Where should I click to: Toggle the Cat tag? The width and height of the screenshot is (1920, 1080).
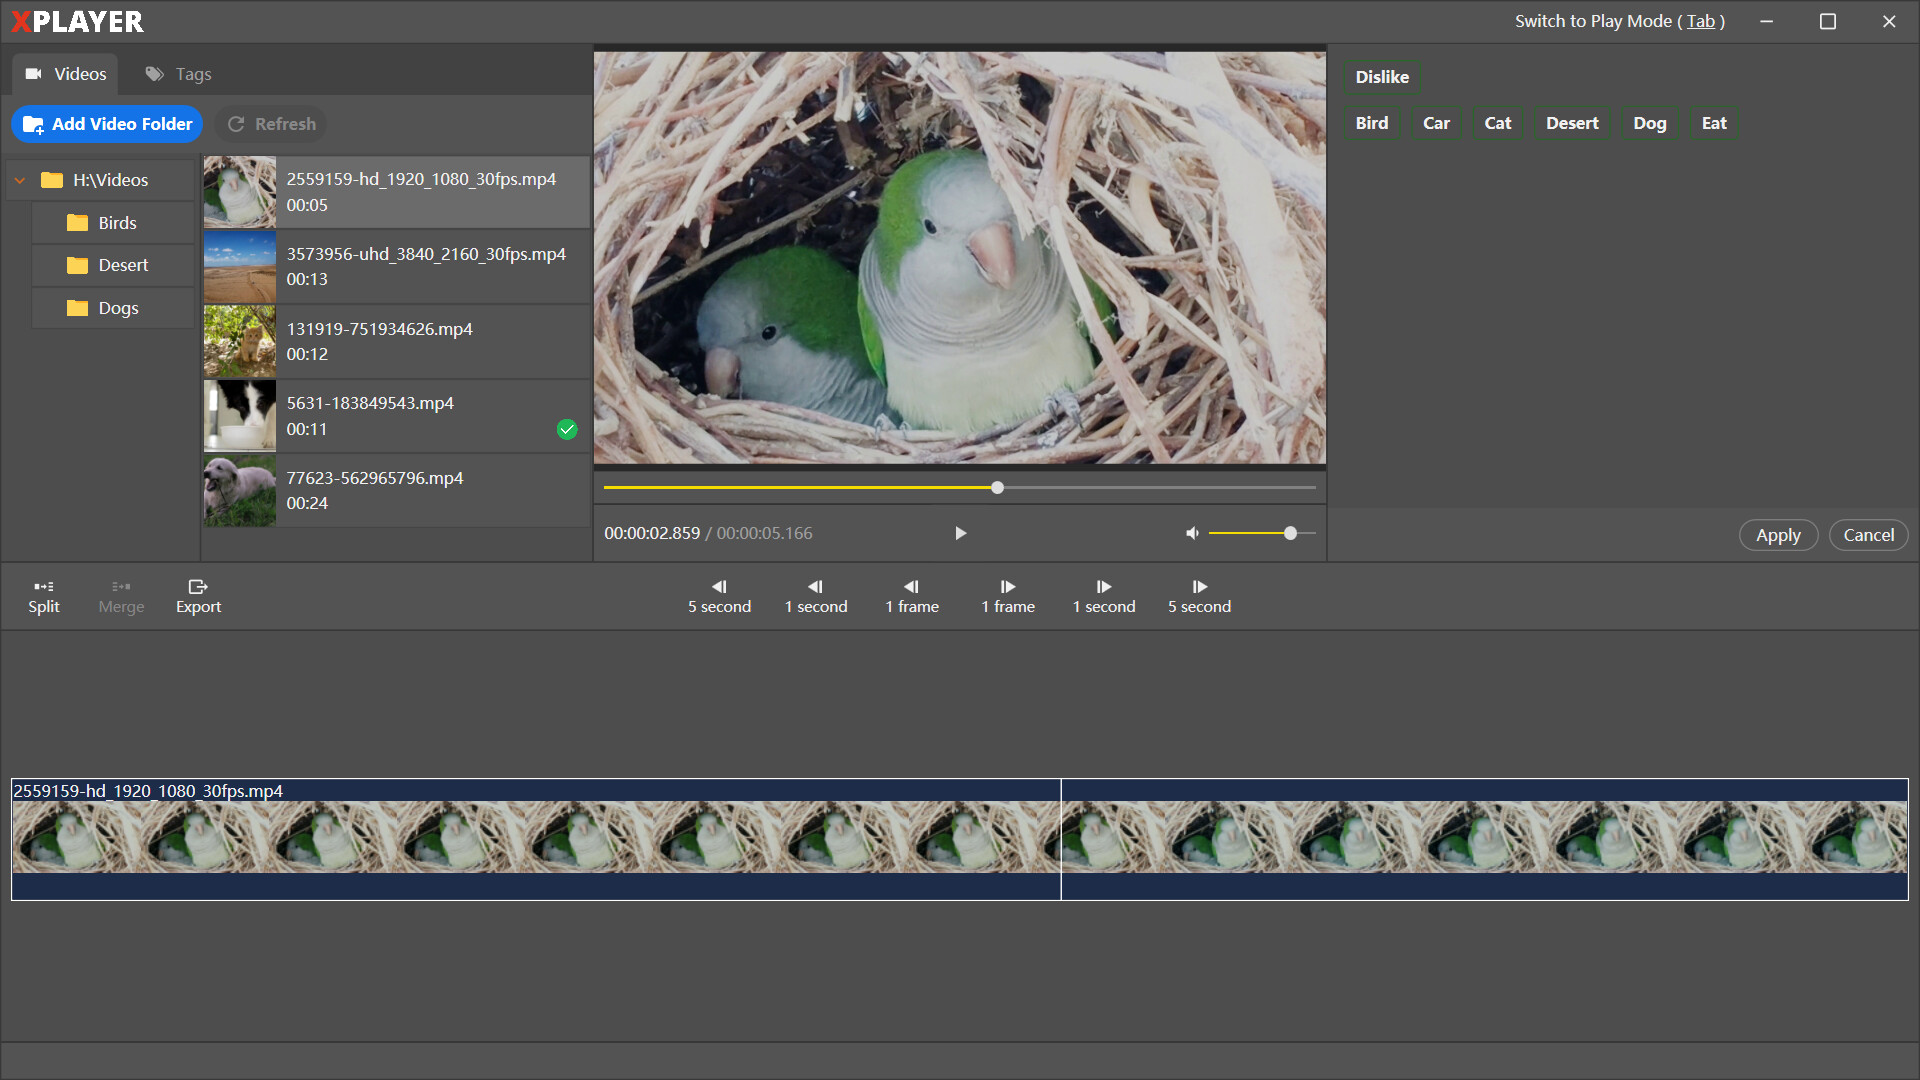click(1497, 123)
